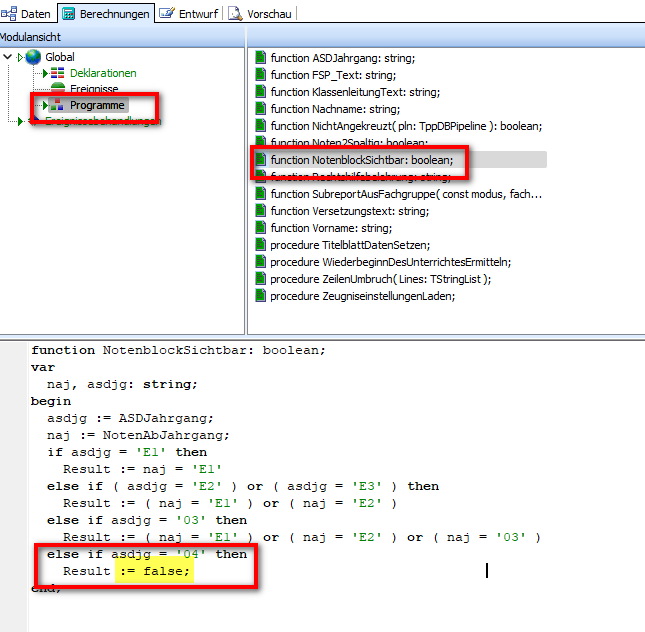Click the document icon of FSP_Text function
Screen dimensions: 645x632
tap(260, 75)
